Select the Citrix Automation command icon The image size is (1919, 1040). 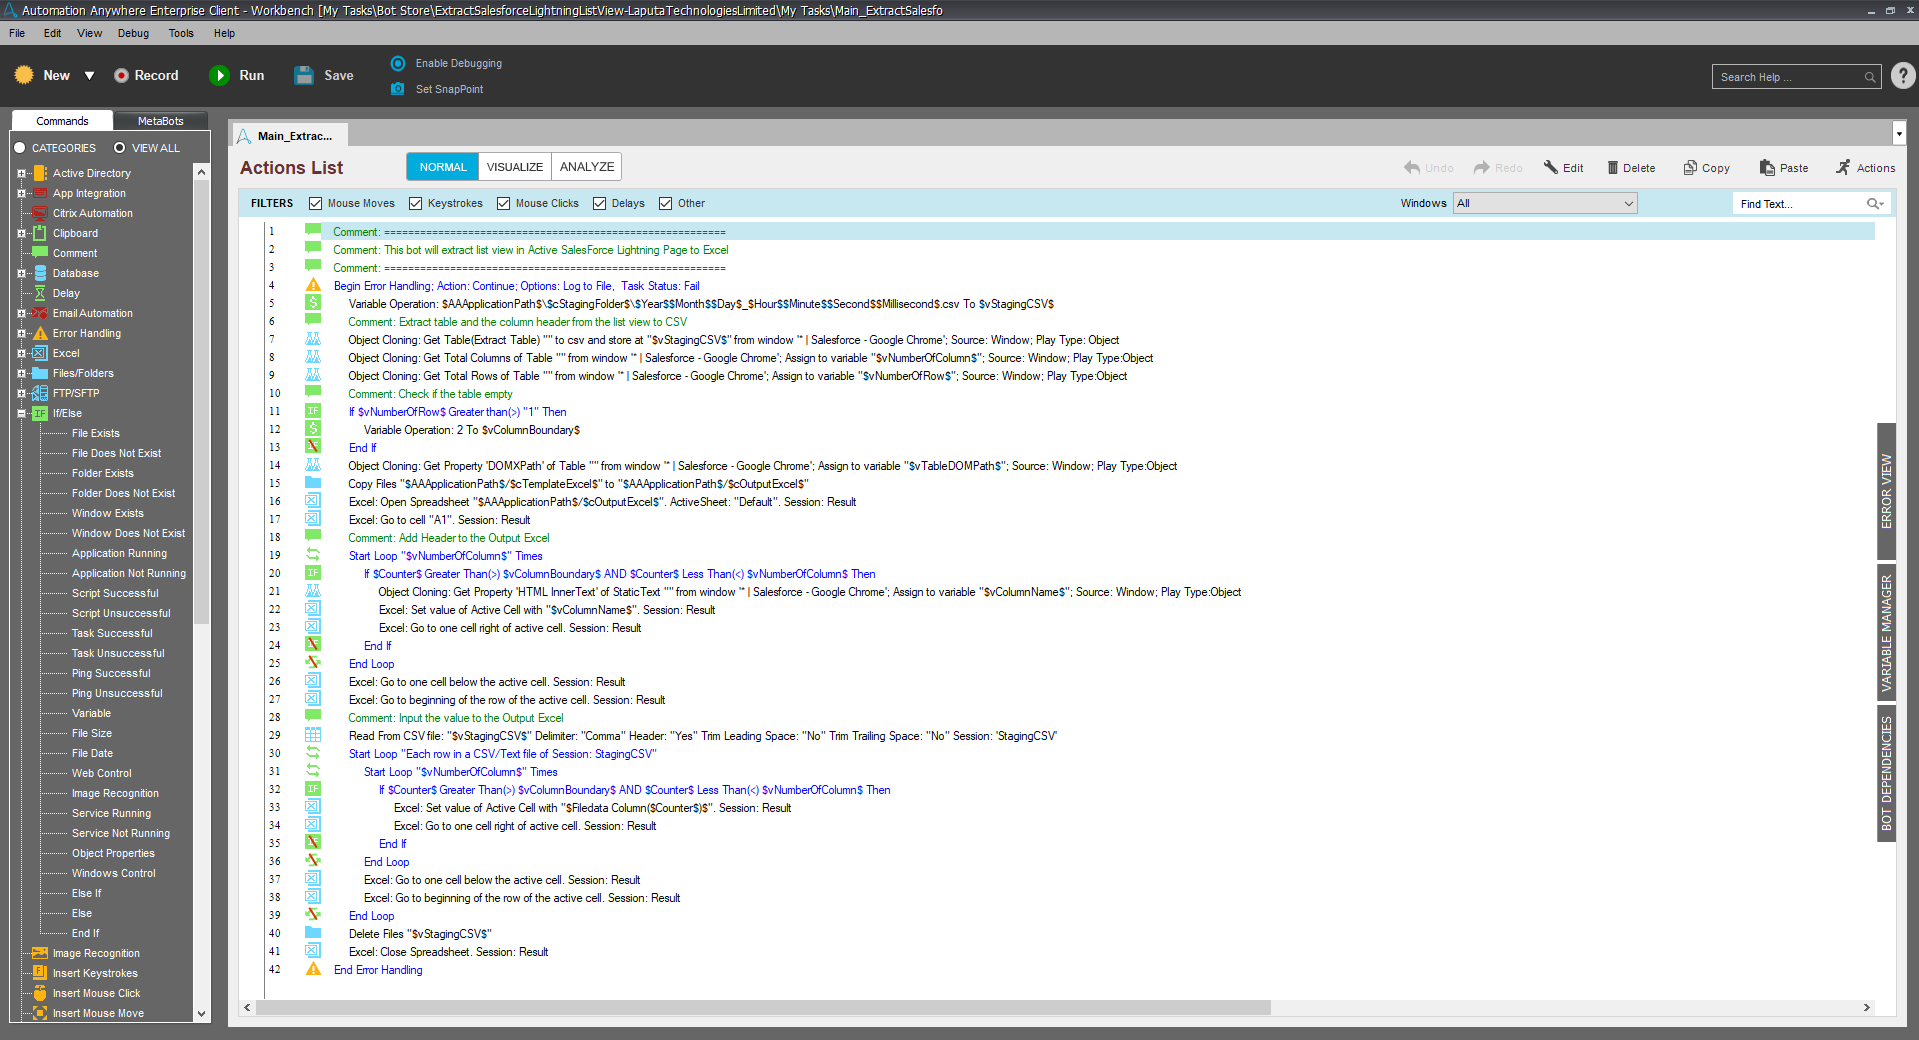click(40, 213)
